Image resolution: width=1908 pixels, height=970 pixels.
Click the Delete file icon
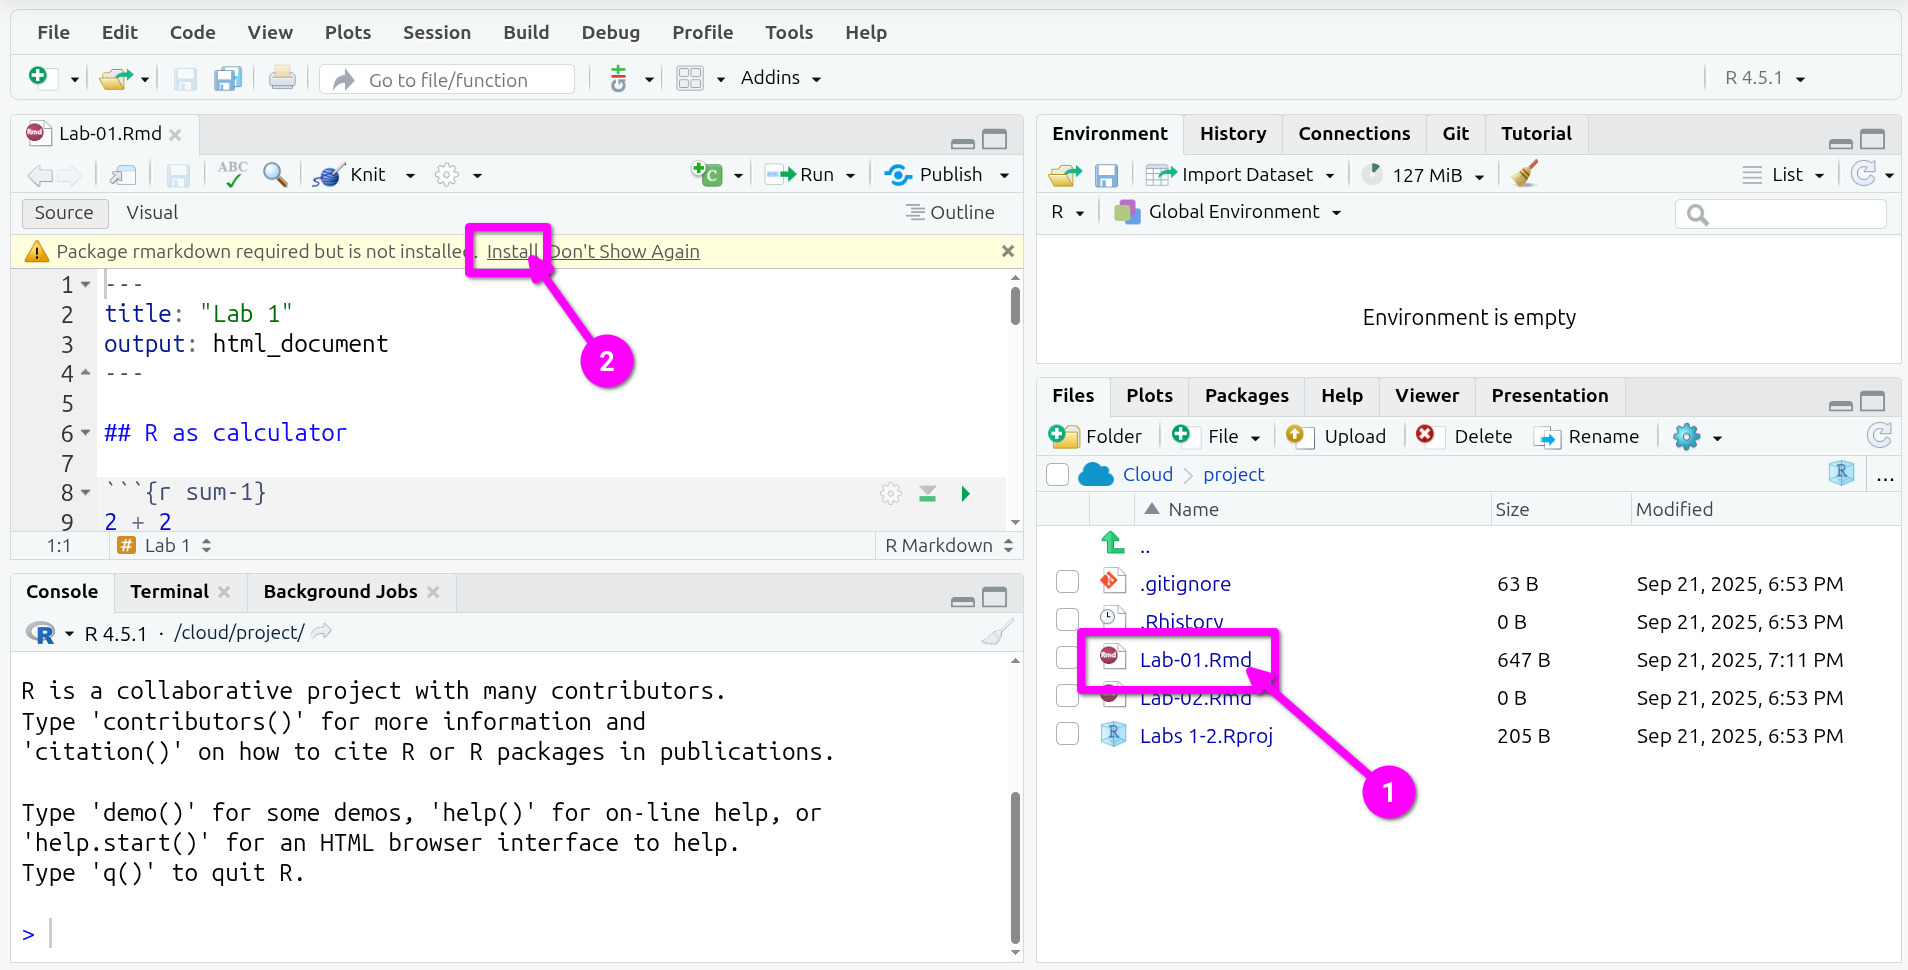click(1425, 435)
